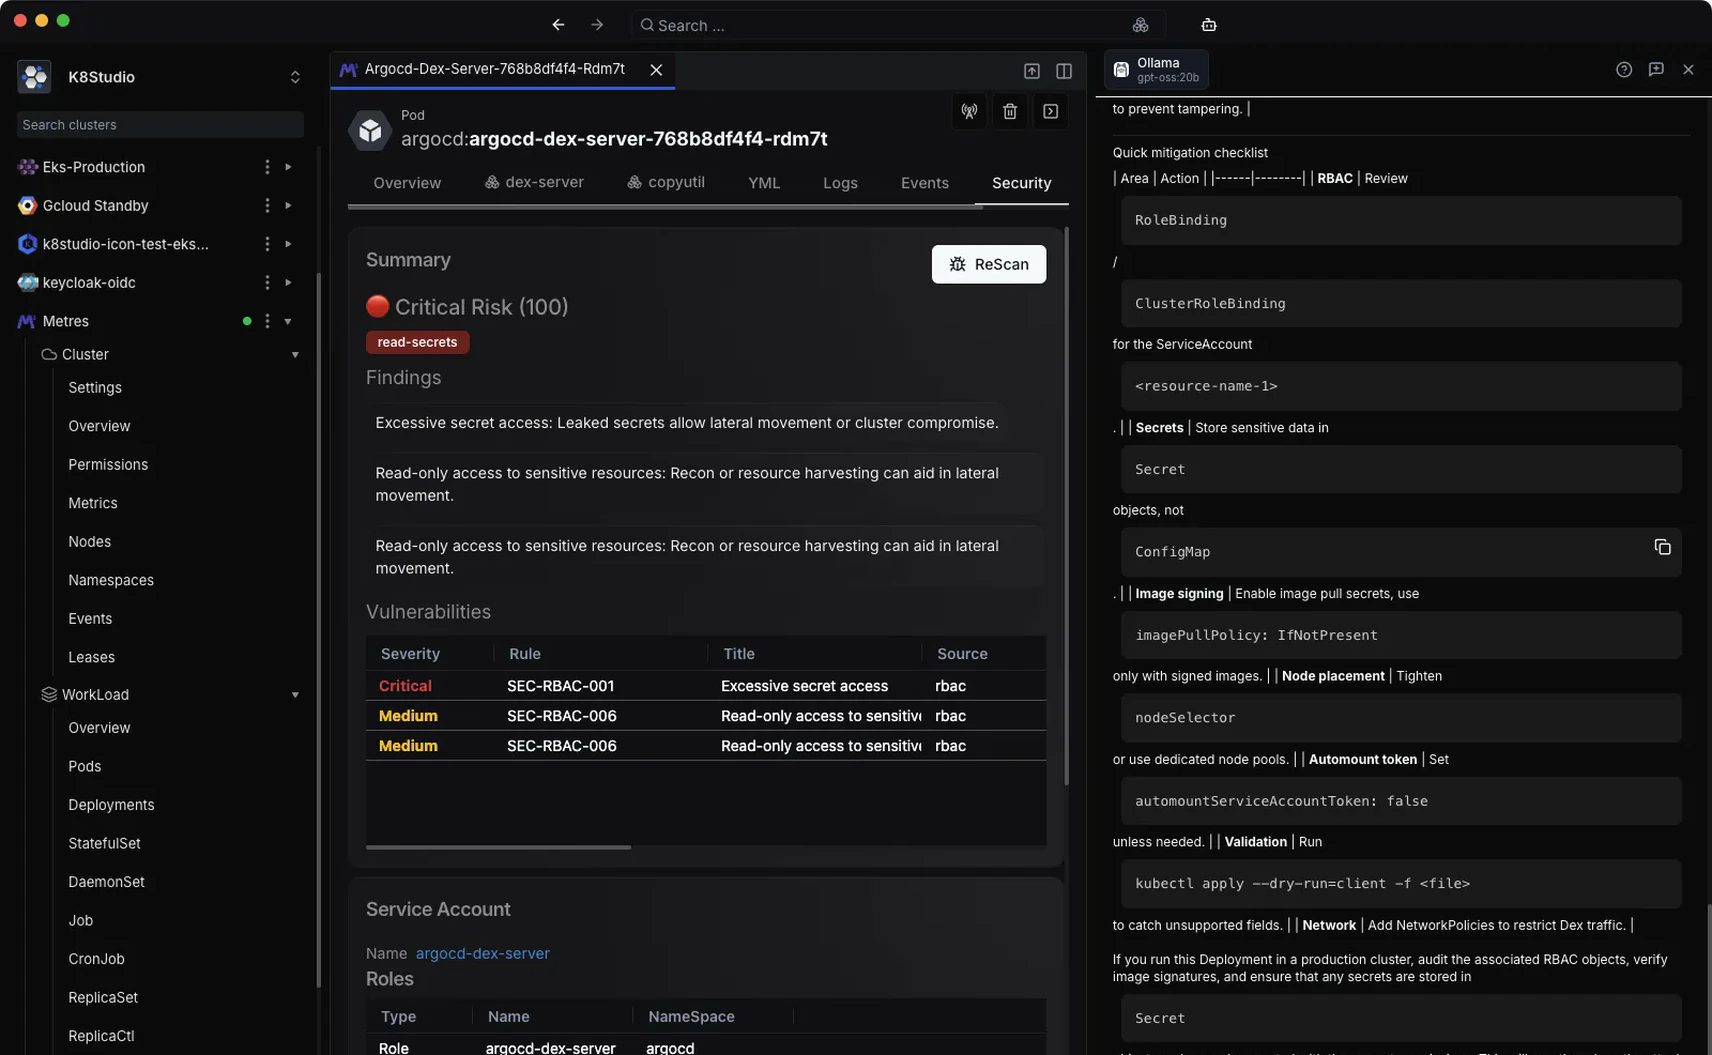Open Leases in the Cluster tree
The height and width of the screenshot is (1055, 1712).
click(91, 658)
